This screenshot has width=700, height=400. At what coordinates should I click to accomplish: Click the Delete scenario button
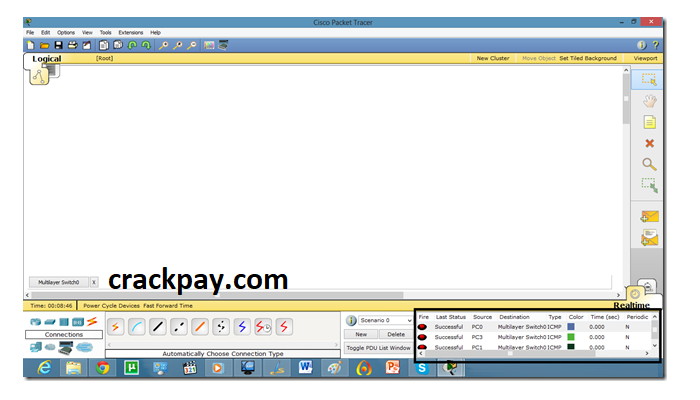click(x=396, y=334)
